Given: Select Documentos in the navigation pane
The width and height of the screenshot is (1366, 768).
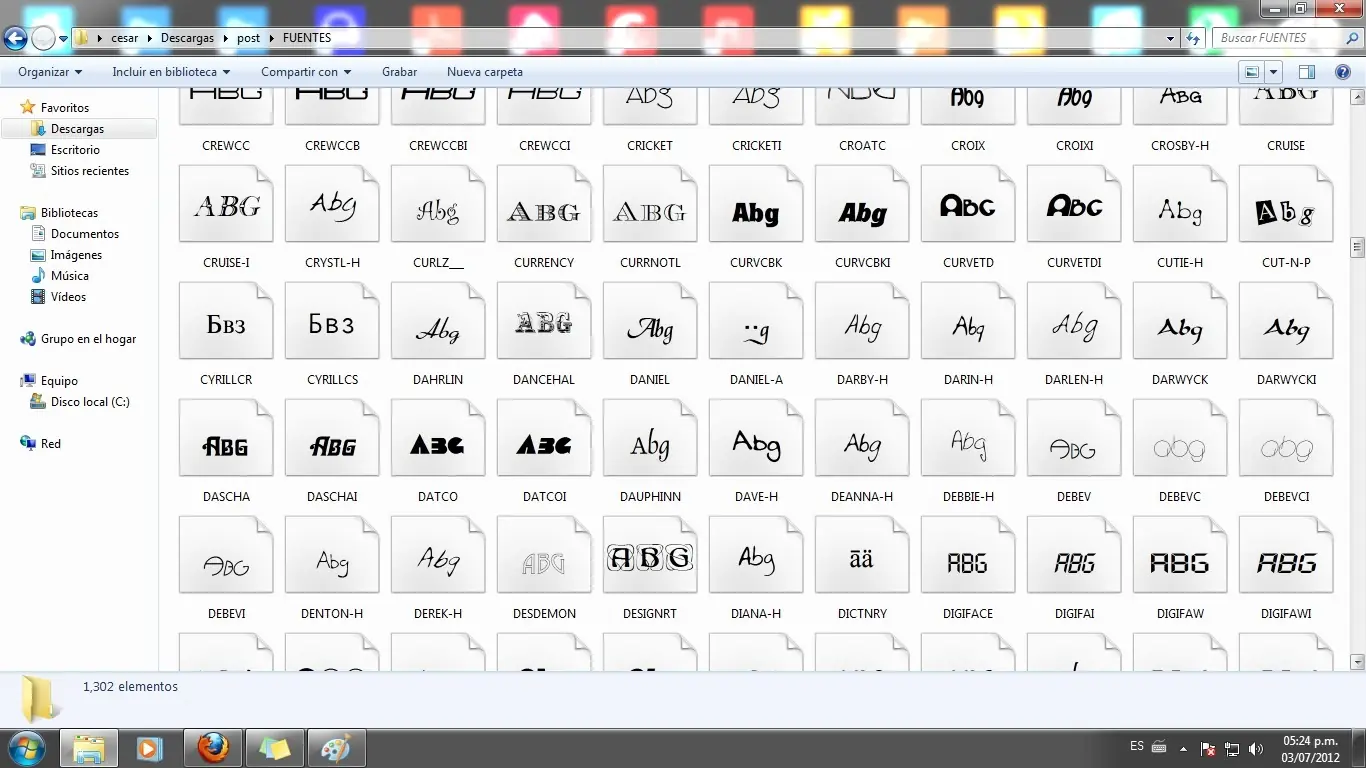Looking at the screenshot, I should click(85, 234).
